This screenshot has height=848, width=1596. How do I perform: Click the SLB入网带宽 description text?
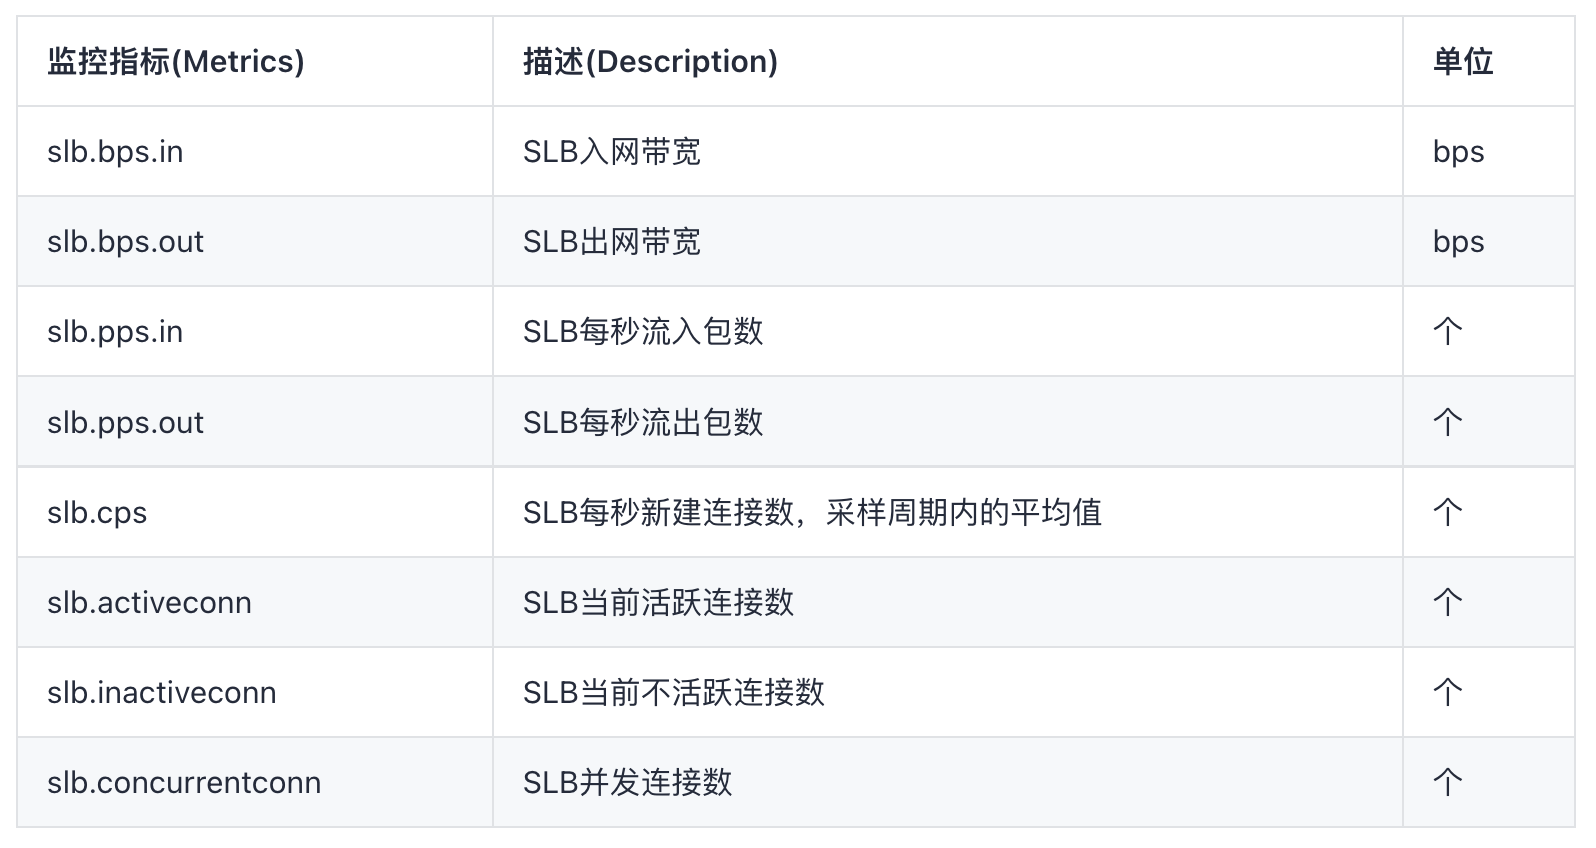tap(611, 152)
